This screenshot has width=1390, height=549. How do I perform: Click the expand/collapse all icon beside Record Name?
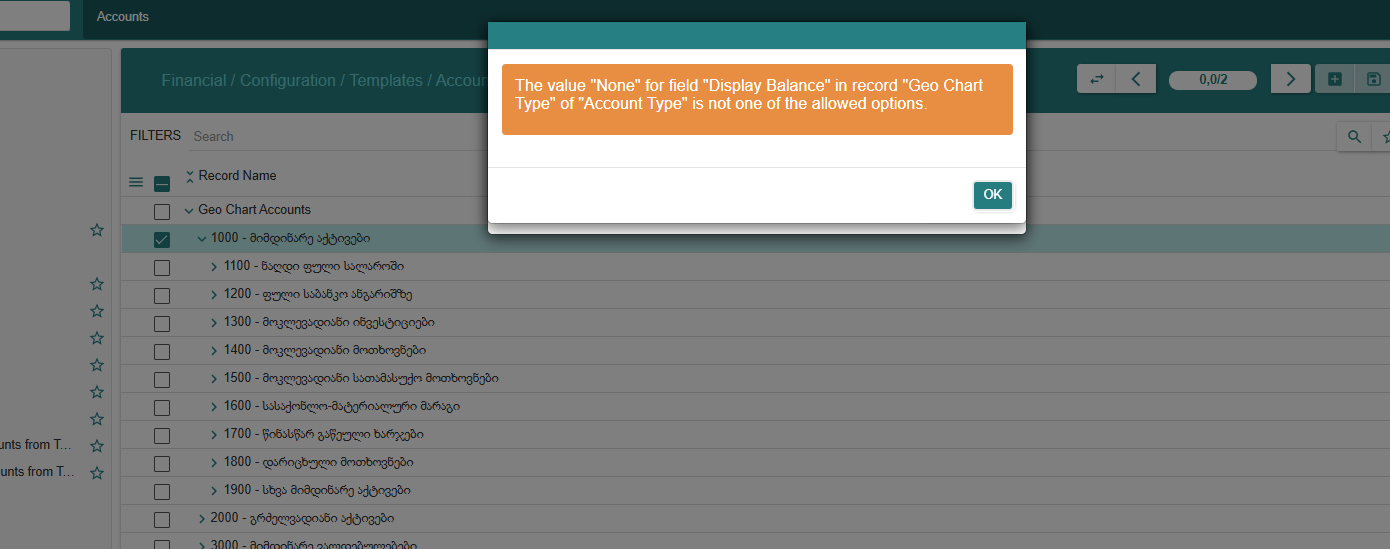point(190,176)
